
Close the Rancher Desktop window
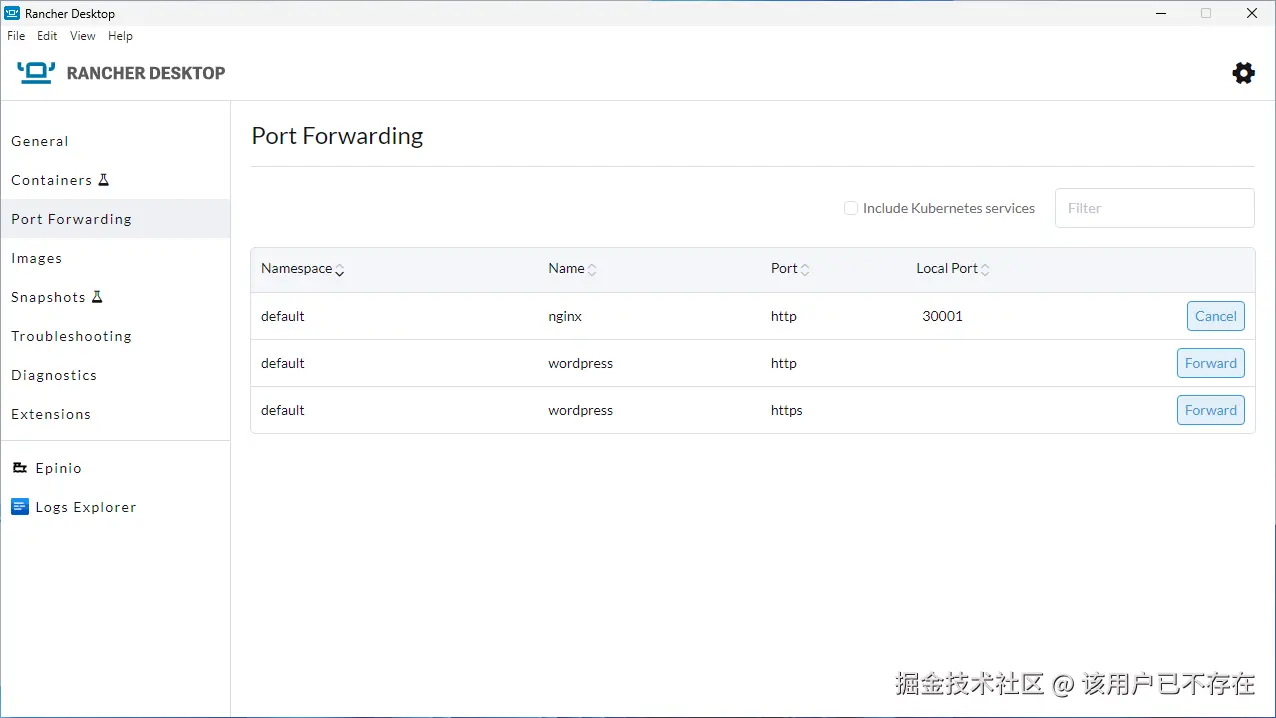tap(1252, 13)
